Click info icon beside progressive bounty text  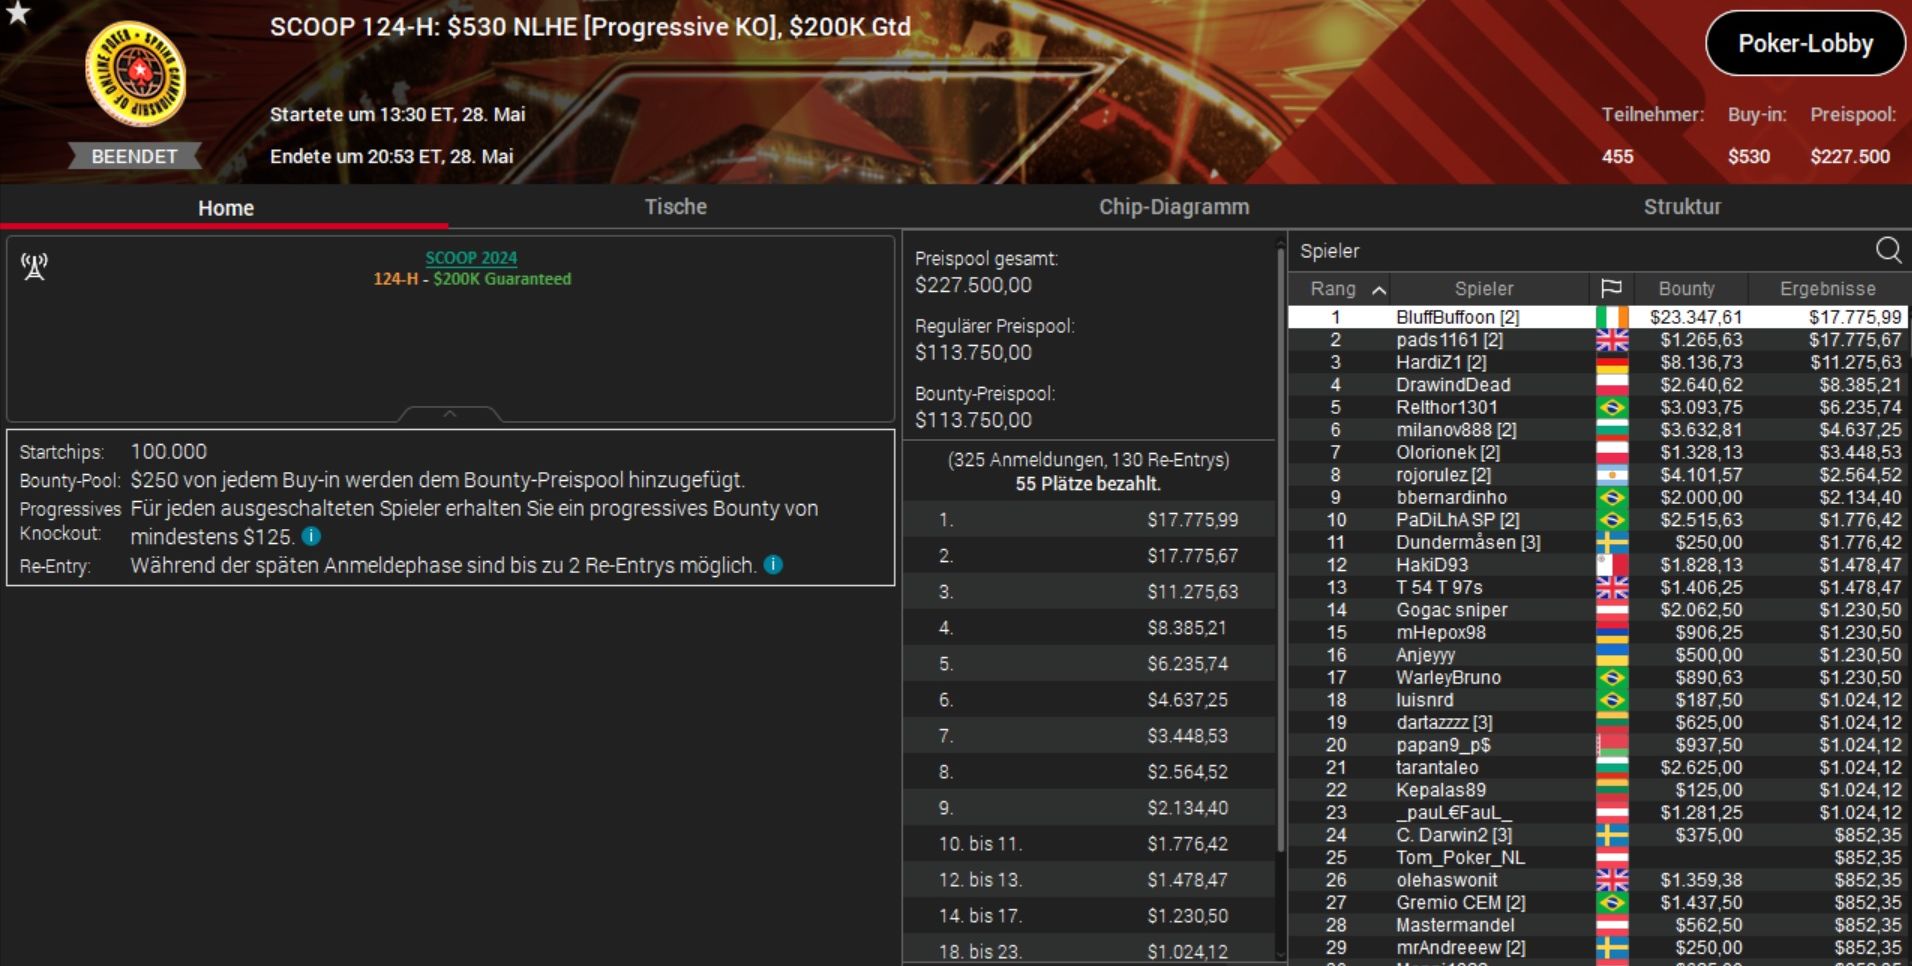click(x=311, y=536)
